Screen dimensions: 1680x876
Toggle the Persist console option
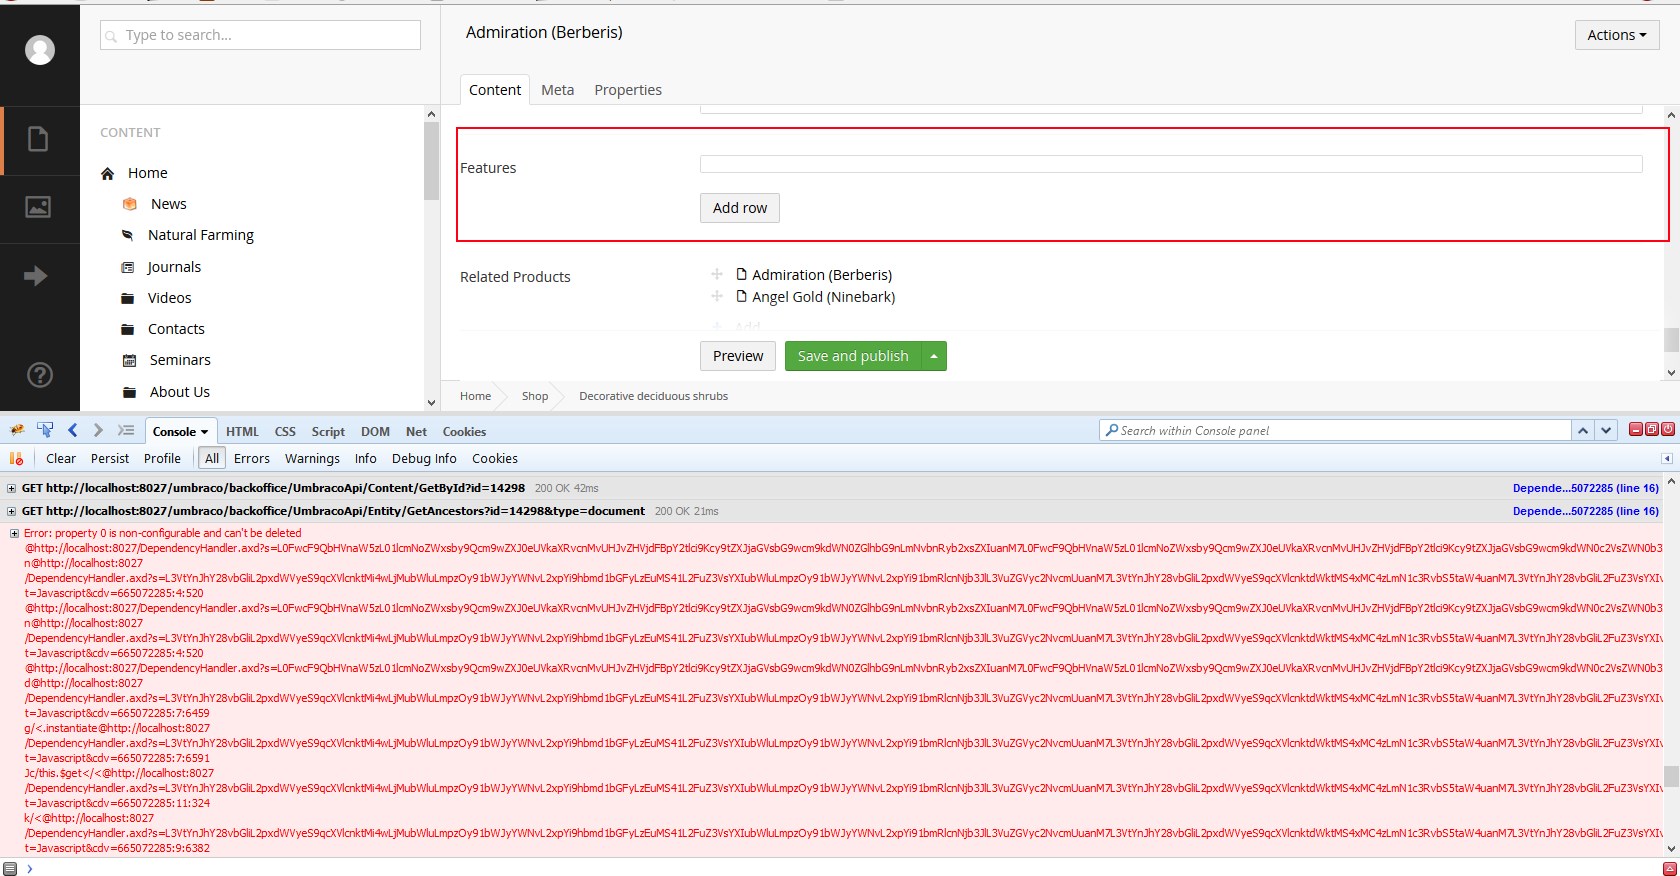click(x=109, y=458)
